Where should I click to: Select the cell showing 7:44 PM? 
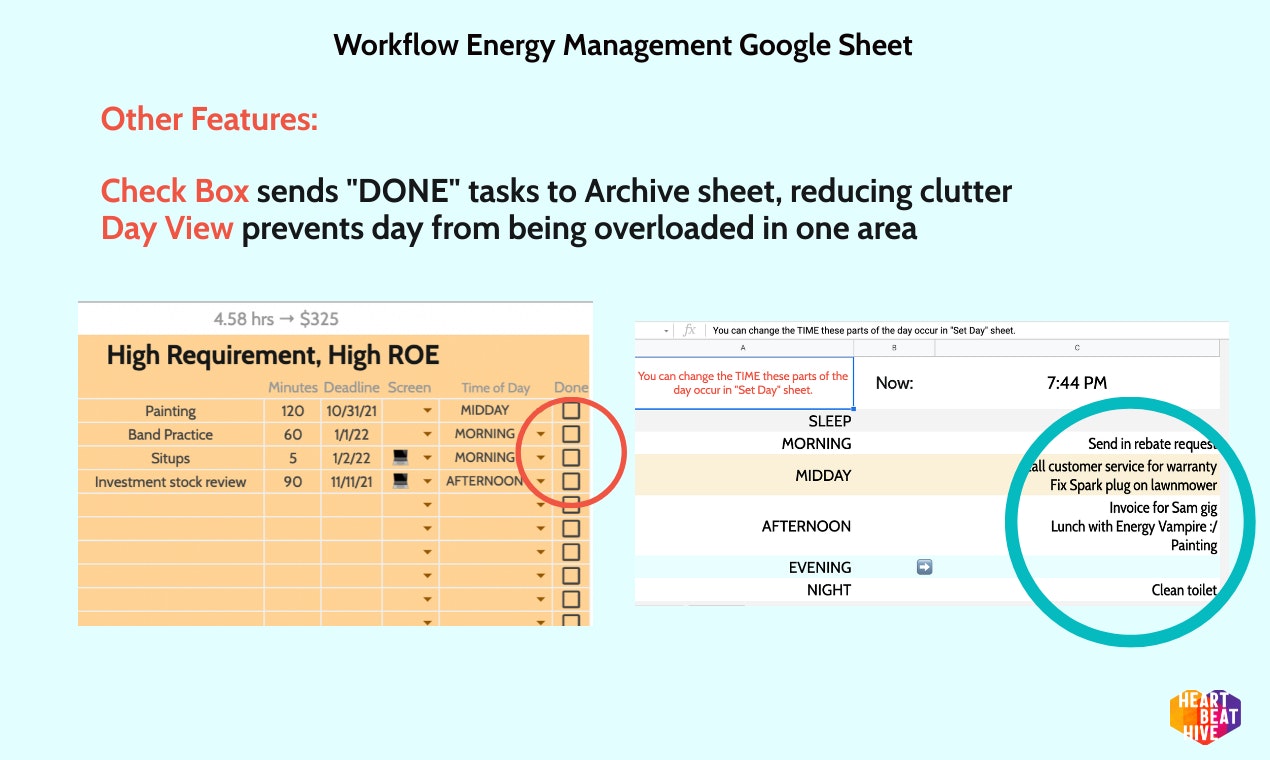(x=1077, y=383)
